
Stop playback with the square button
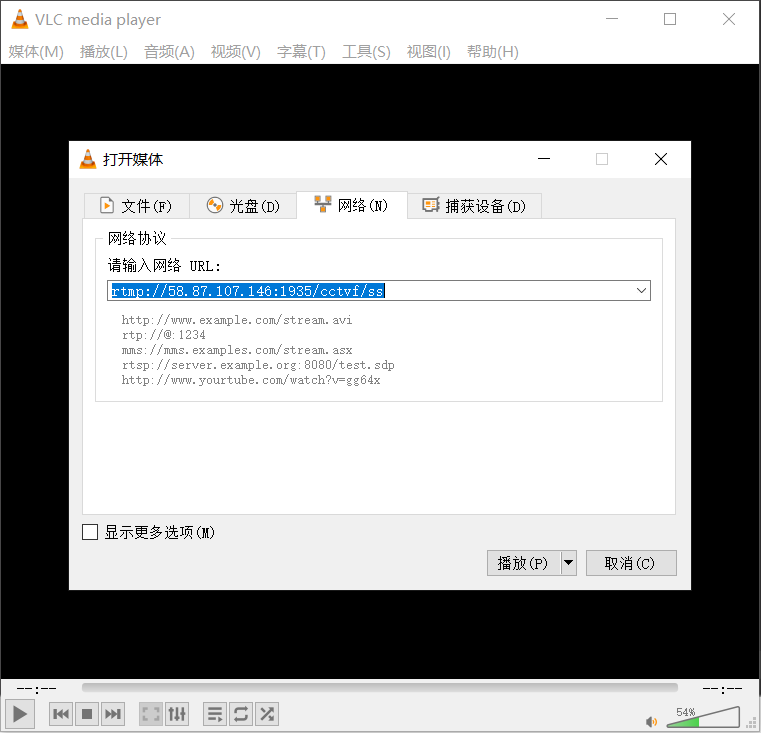click(x=87, y=714)
